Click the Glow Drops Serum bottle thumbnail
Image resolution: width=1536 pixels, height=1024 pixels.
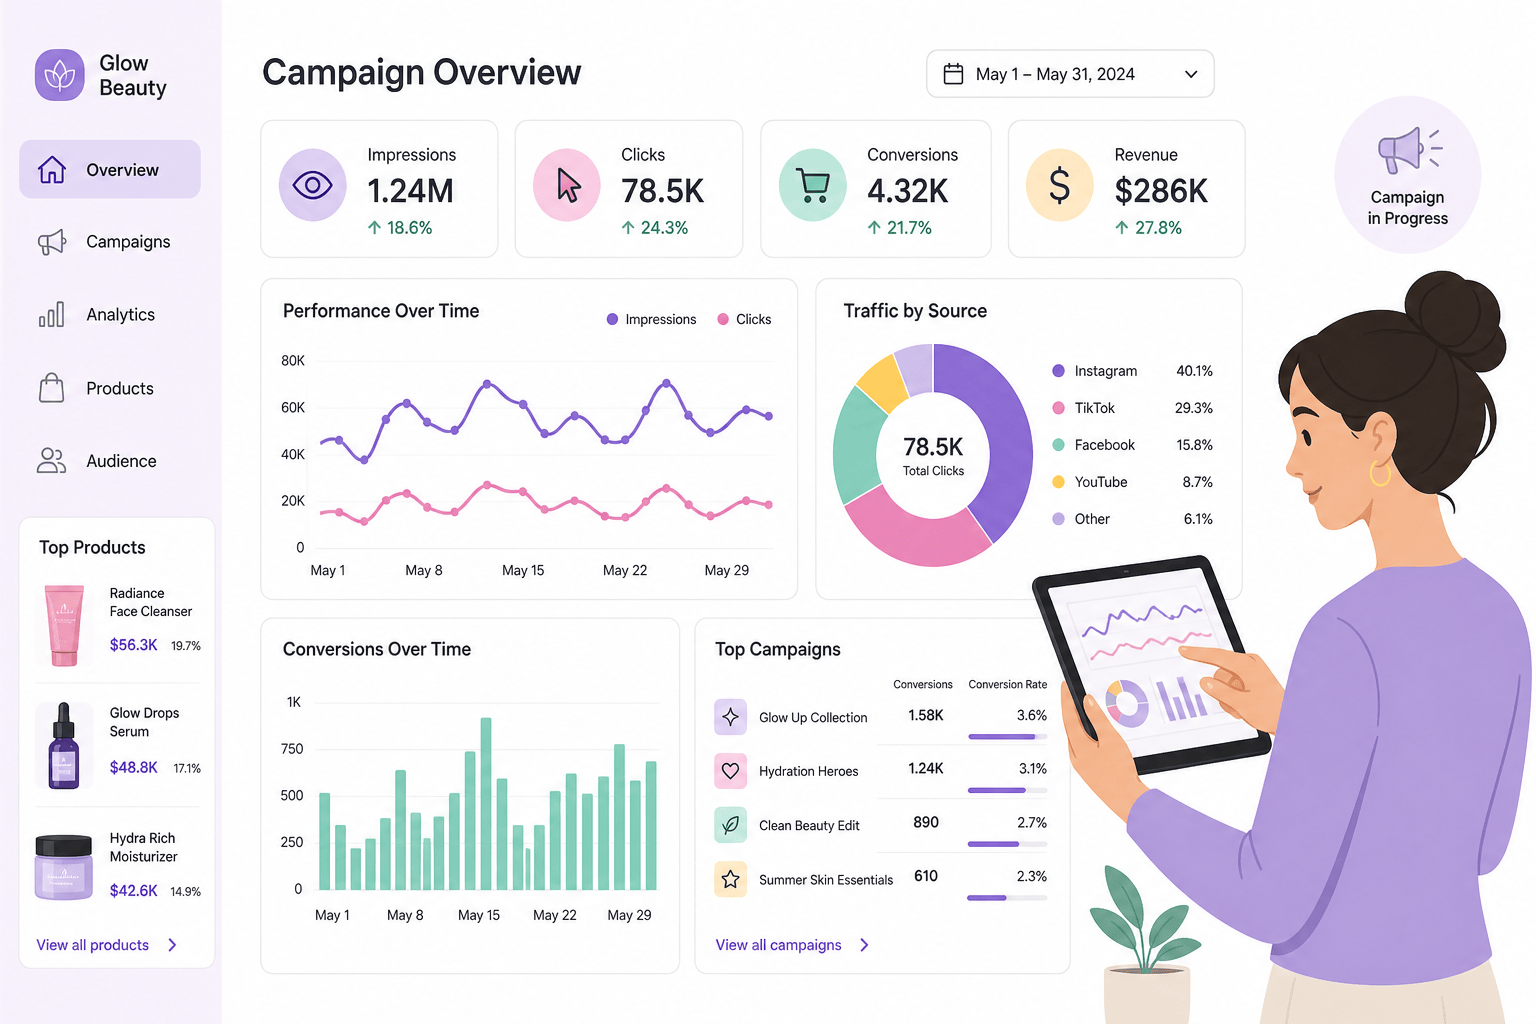(x=64, y=746)
